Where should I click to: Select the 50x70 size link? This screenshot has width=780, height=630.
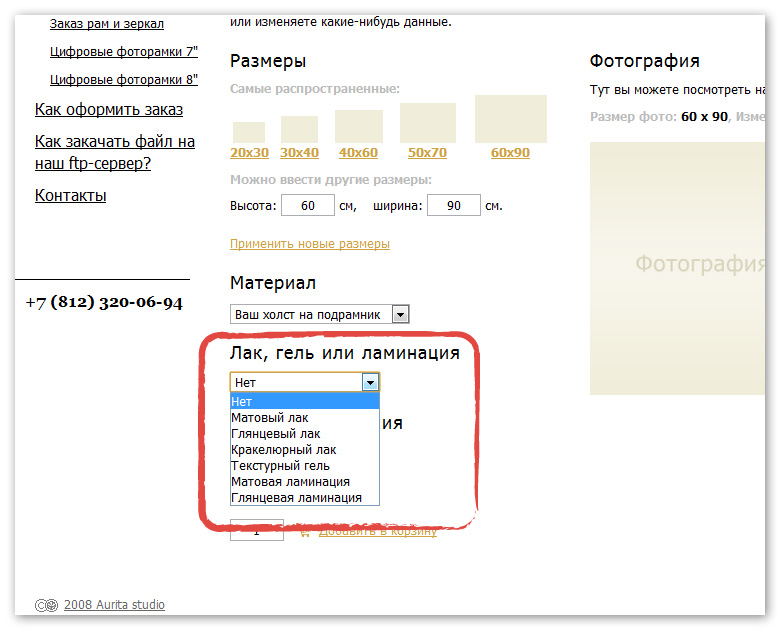point(427,153)
